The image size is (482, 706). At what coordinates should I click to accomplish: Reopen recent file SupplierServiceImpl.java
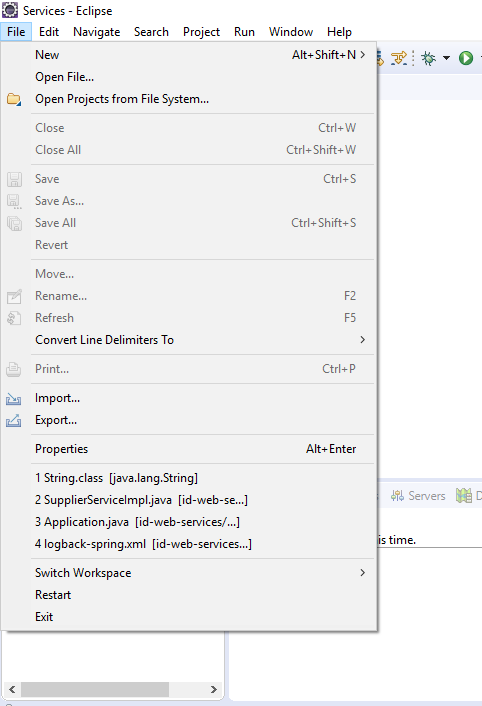[189, 500]
